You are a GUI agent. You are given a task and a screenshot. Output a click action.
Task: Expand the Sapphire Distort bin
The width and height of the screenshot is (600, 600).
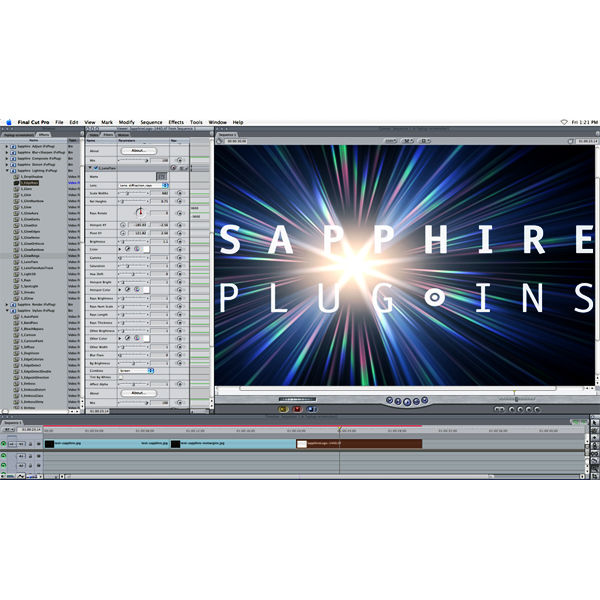click(7, 165)
